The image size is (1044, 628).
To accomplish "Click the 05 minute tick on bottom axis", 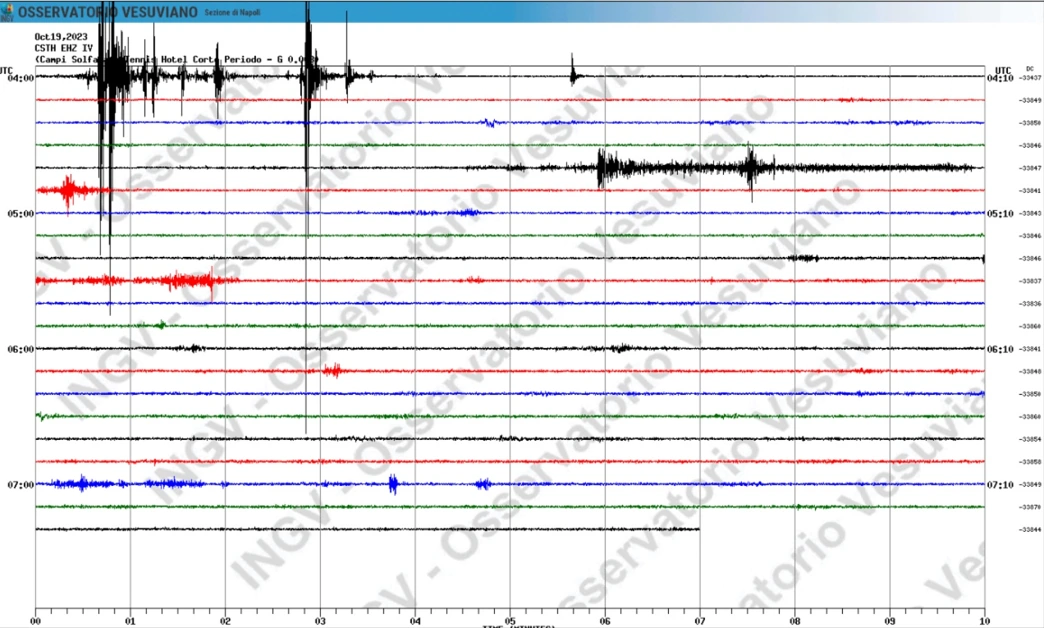I will [x=510, y=619].
